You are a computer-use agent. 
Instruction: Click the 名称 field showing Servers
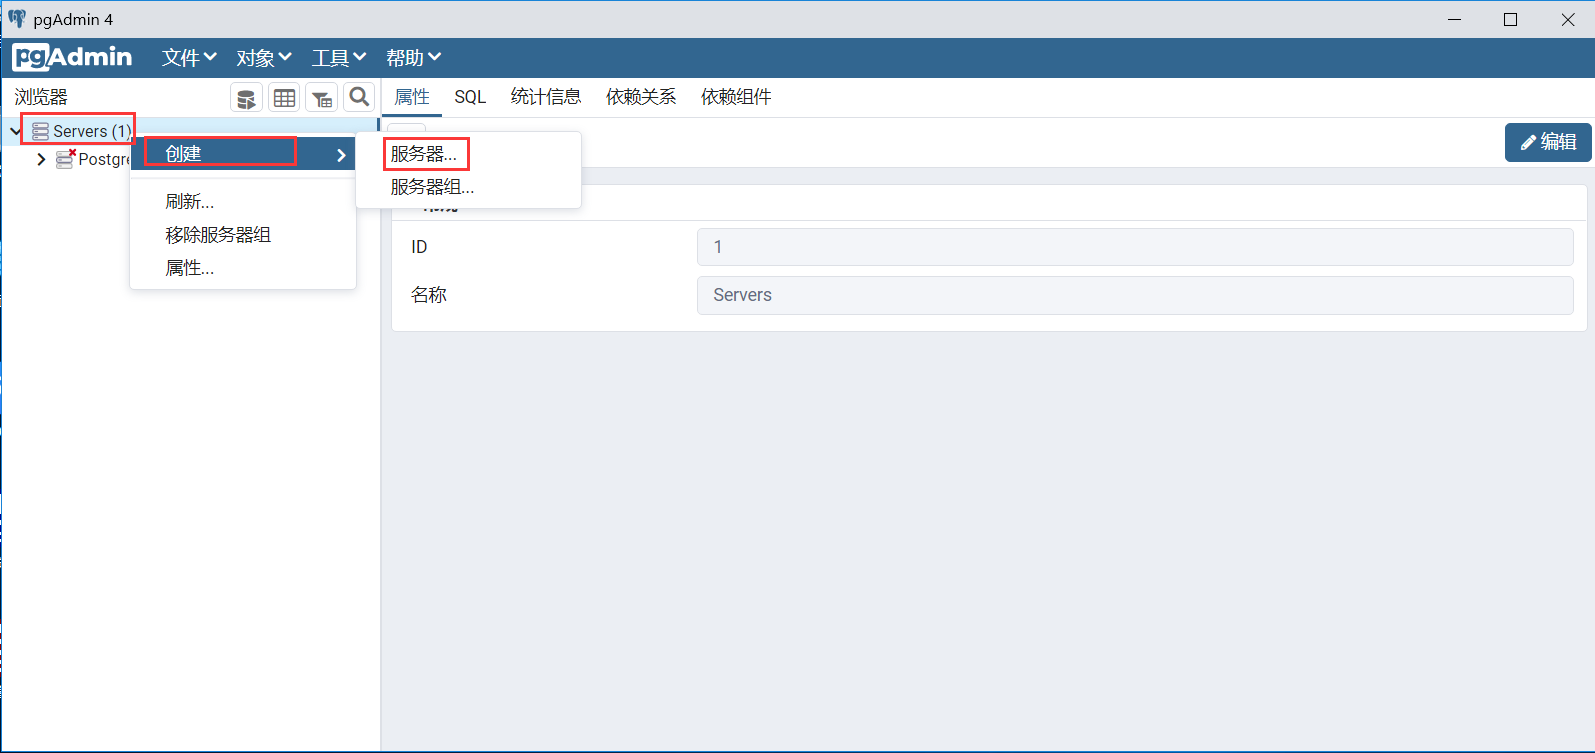pyautogui.click(x=1135, y=295)
